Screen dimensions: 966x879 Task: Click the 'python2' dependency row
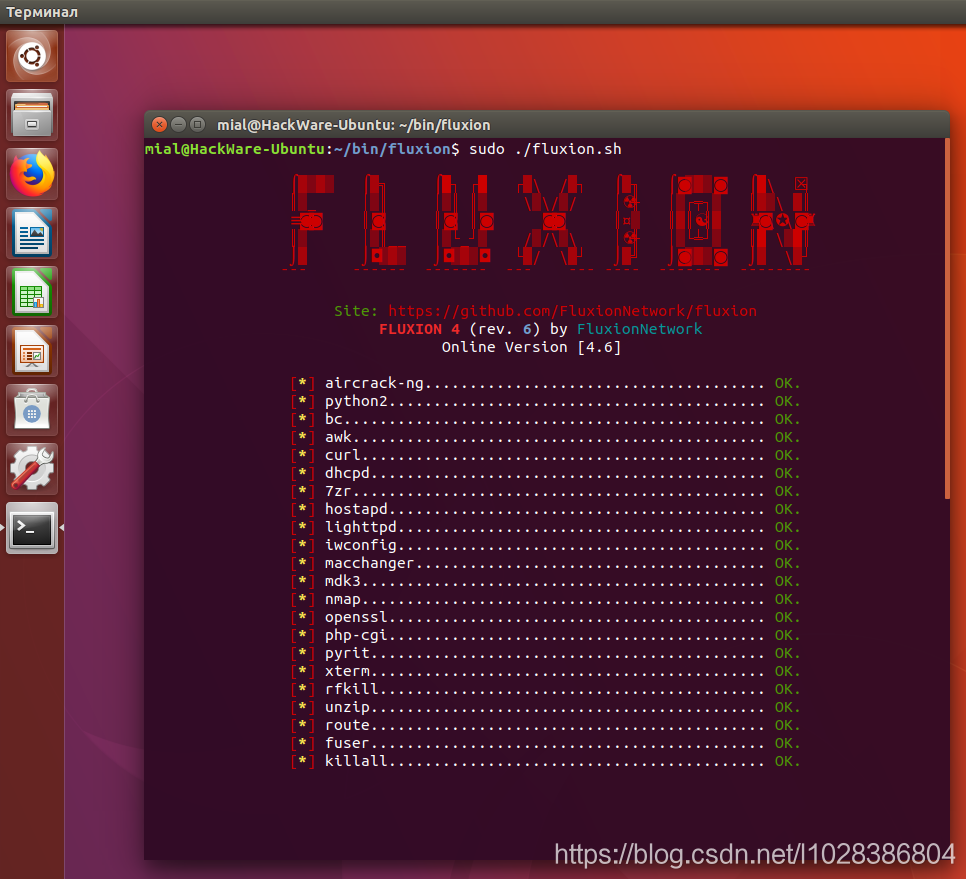click(546, 401)
